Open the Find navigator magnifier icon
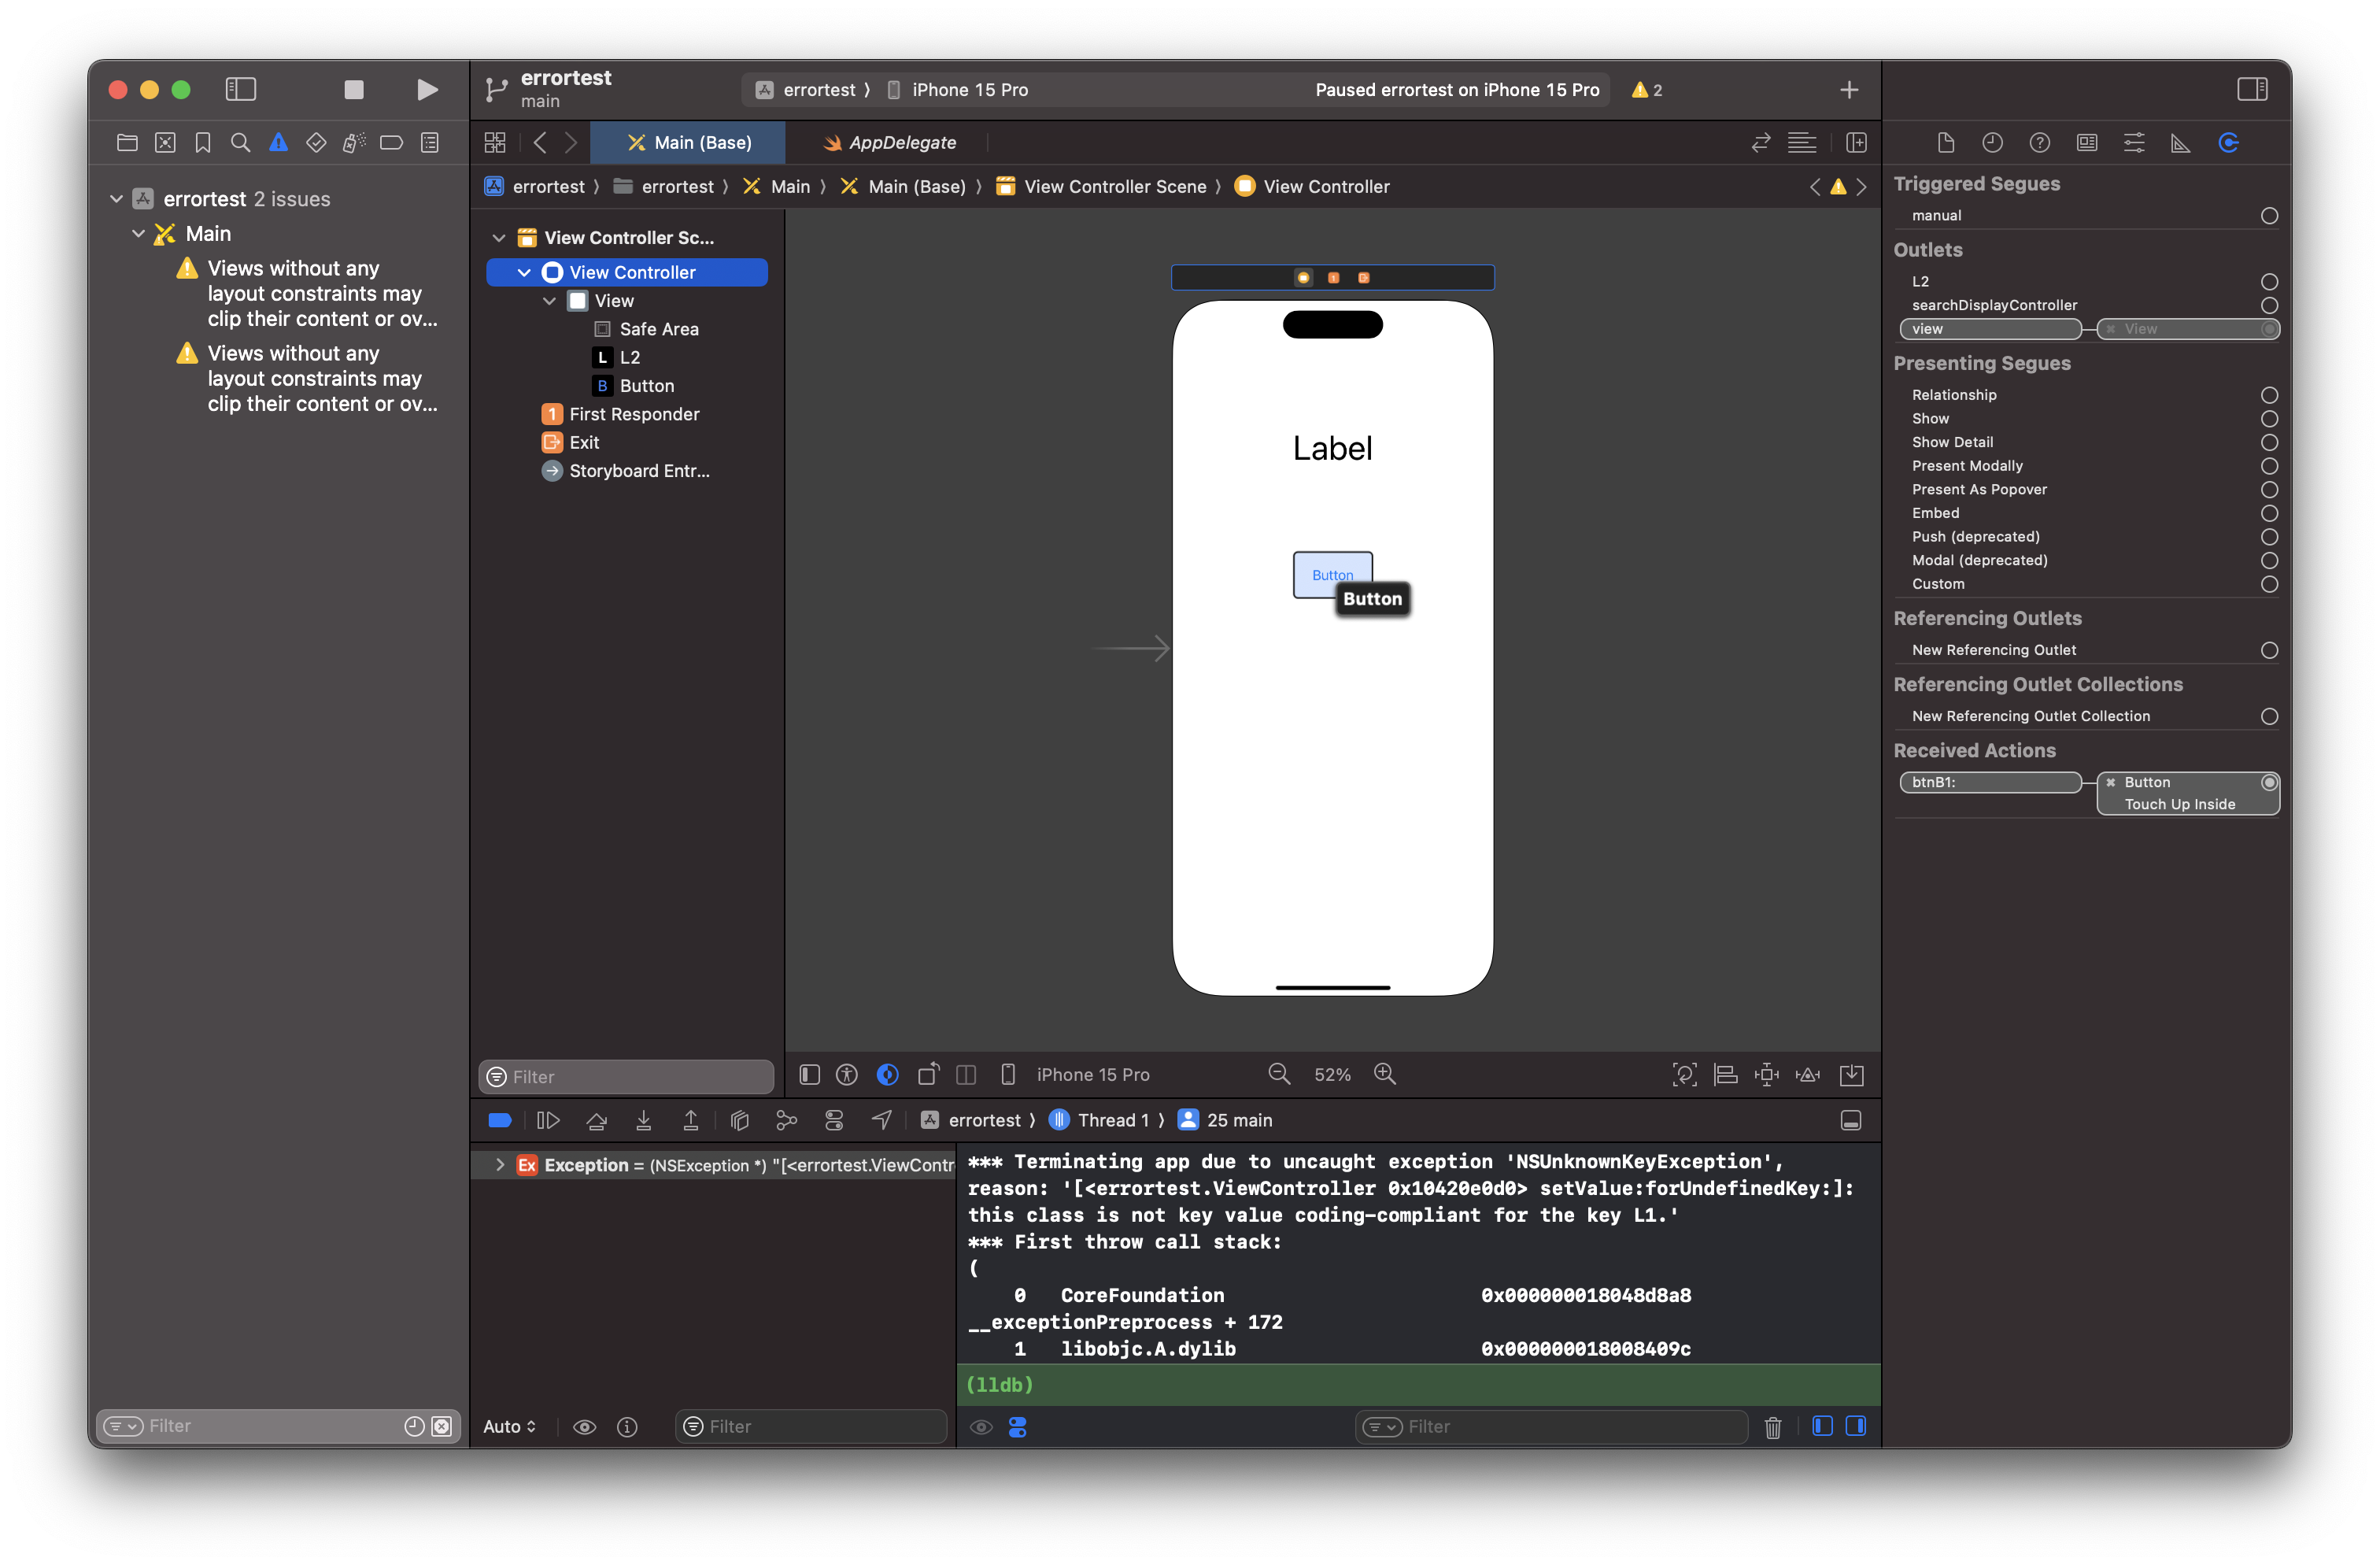Image resolution: width=2380 pixels, height=1565 pixels. click(240, 143)
